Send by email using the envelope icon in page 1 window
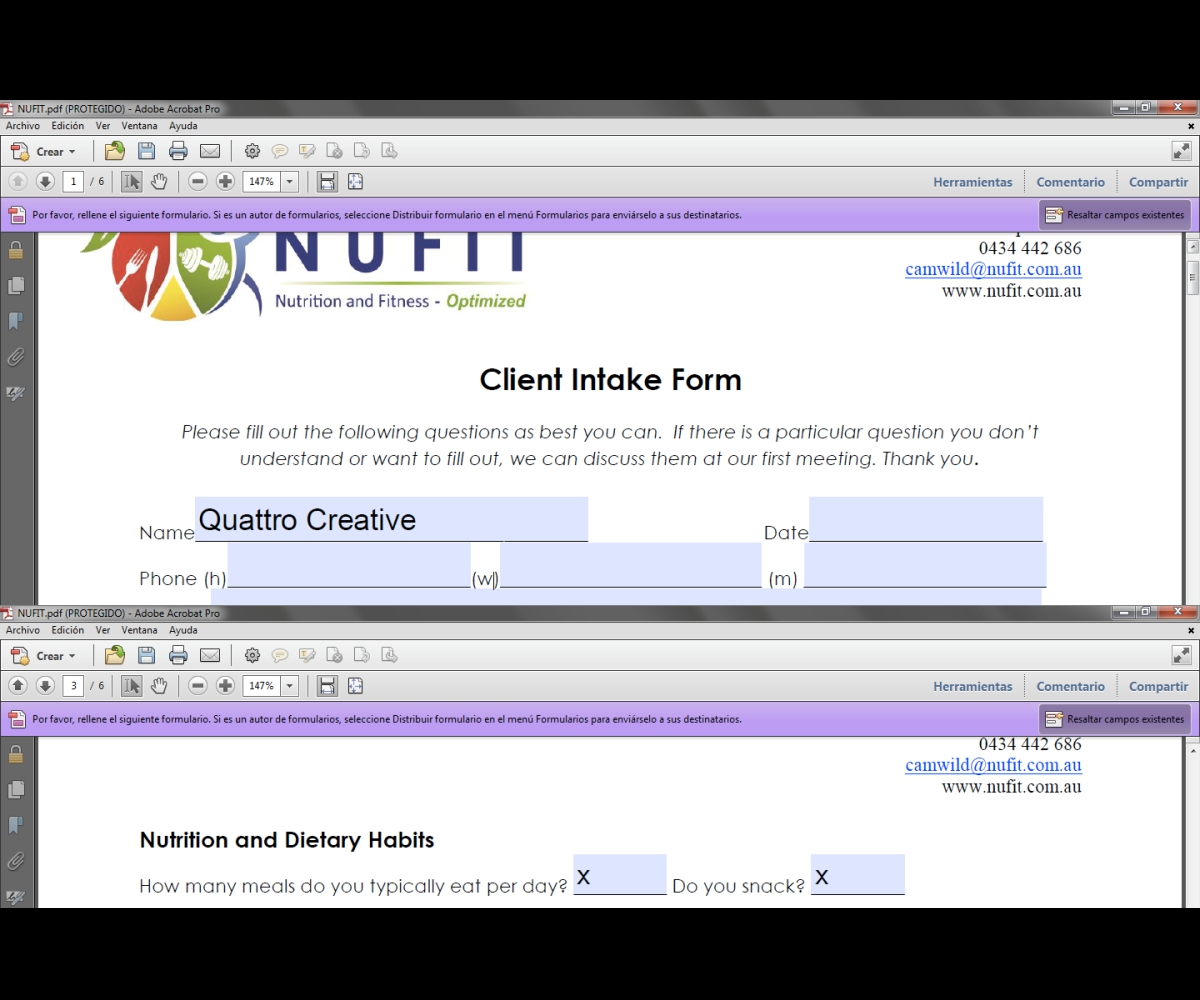 [210, 152]
